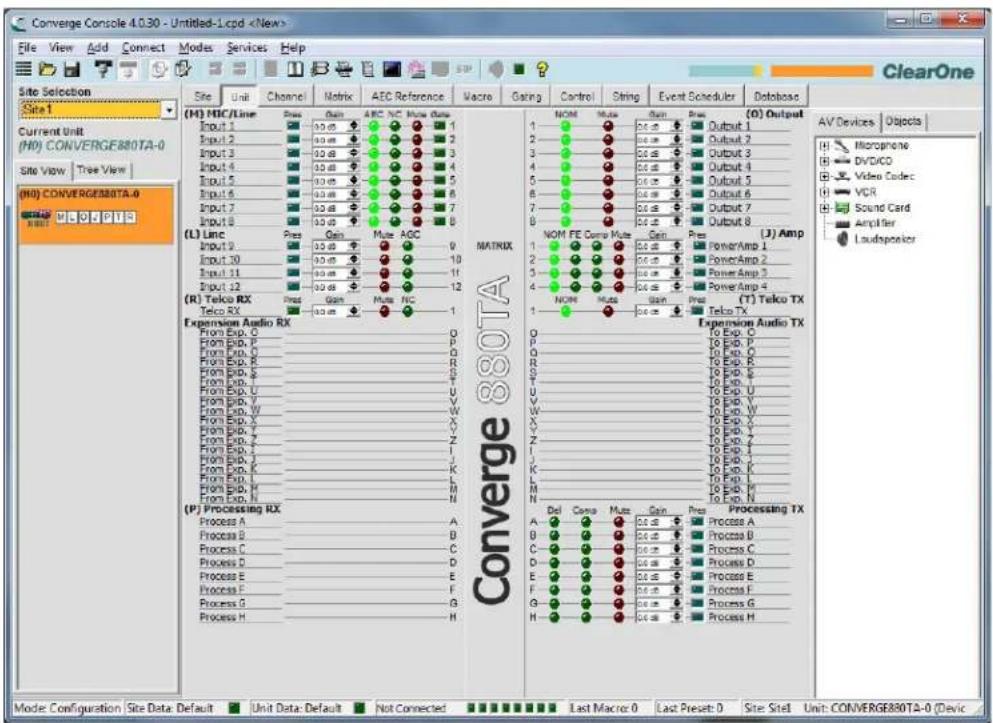Click the Input 1 Gate indicator icon
Screen dimensions: 993x723
click(440, 125)
